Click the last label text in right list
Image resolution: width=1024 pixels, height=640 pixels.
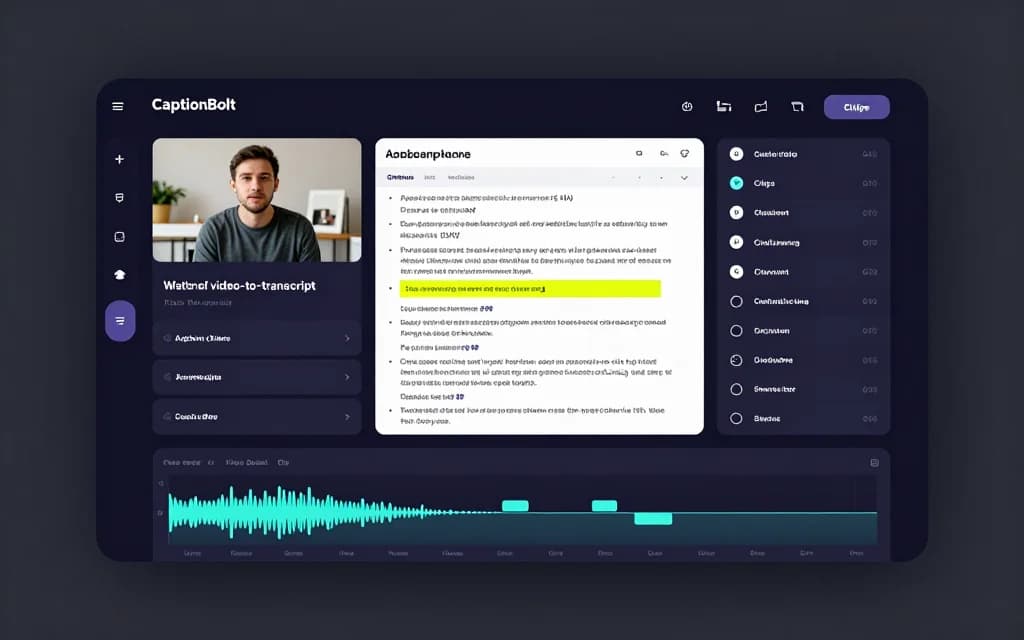point(767,419)
